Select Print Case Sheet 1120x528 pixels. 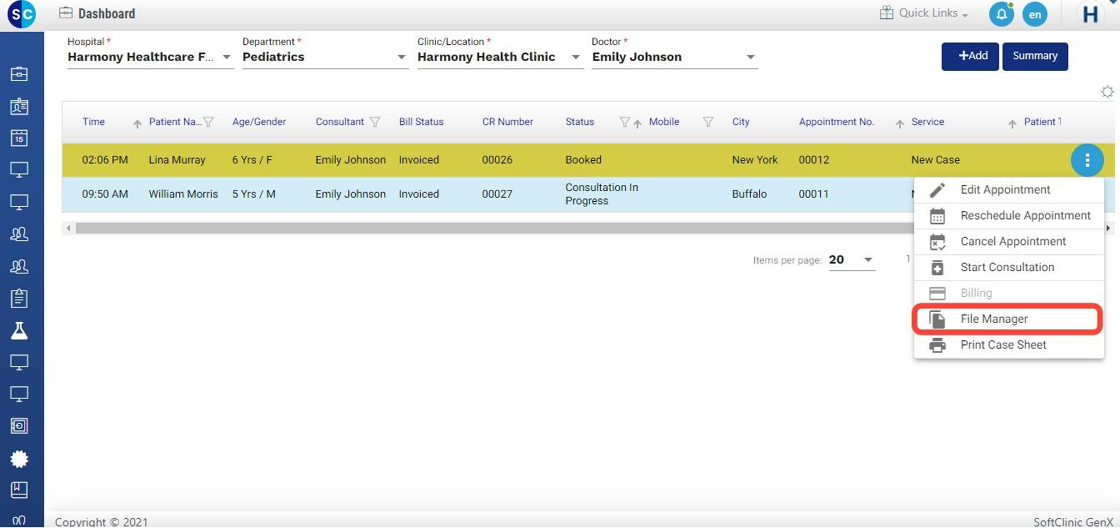coord(1009,345)
